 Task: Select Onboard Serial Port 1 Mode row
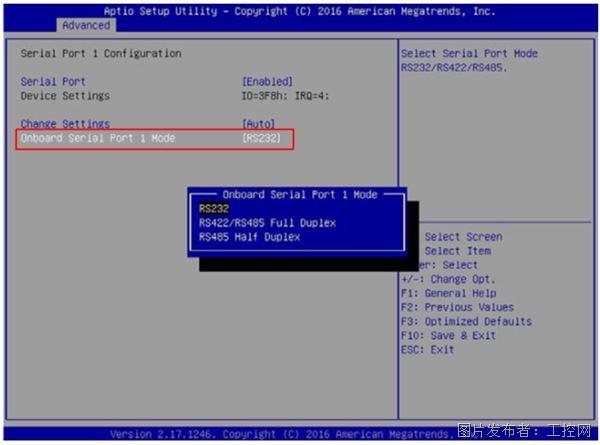pyautogui.click(x=155, y=139)
